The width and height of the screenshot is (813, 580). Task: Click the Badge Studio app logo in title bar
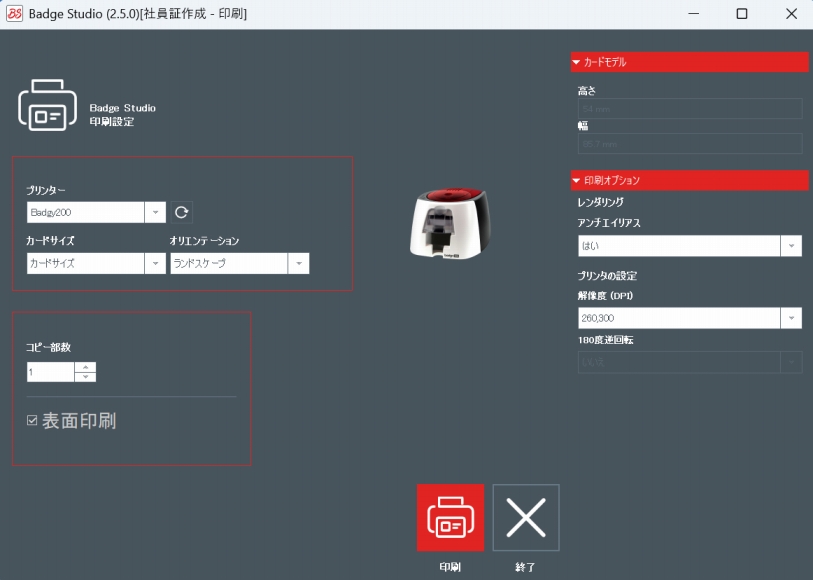pyautogui.click(x=14, y=14)
